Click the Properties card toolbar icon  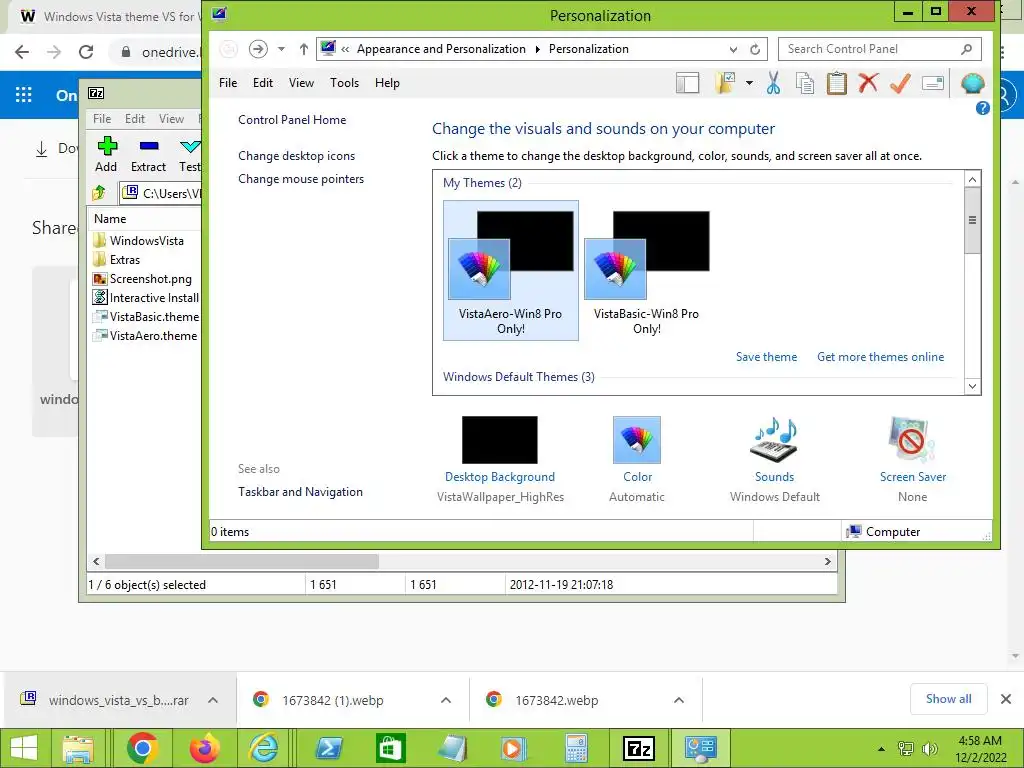(933, 83)
